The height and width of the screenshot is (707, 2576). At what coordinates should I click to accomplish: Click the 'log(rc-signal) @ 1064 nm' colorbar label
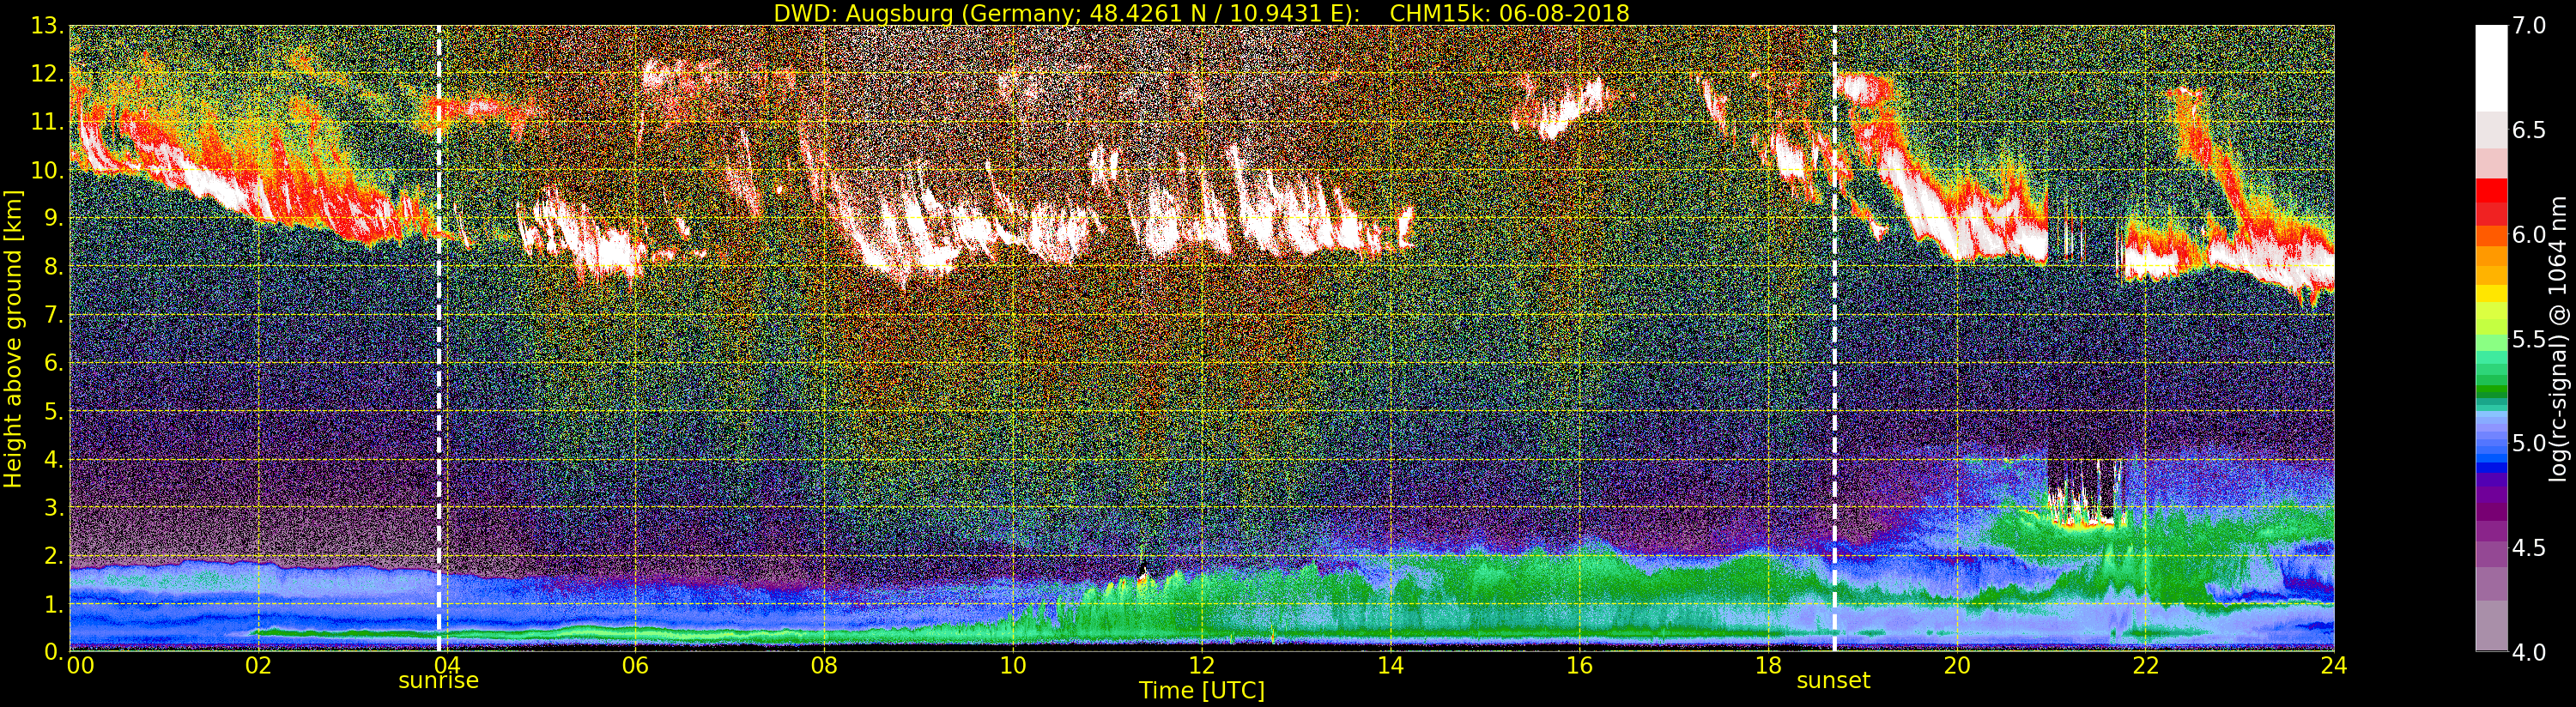click(x=2557, y=337)
